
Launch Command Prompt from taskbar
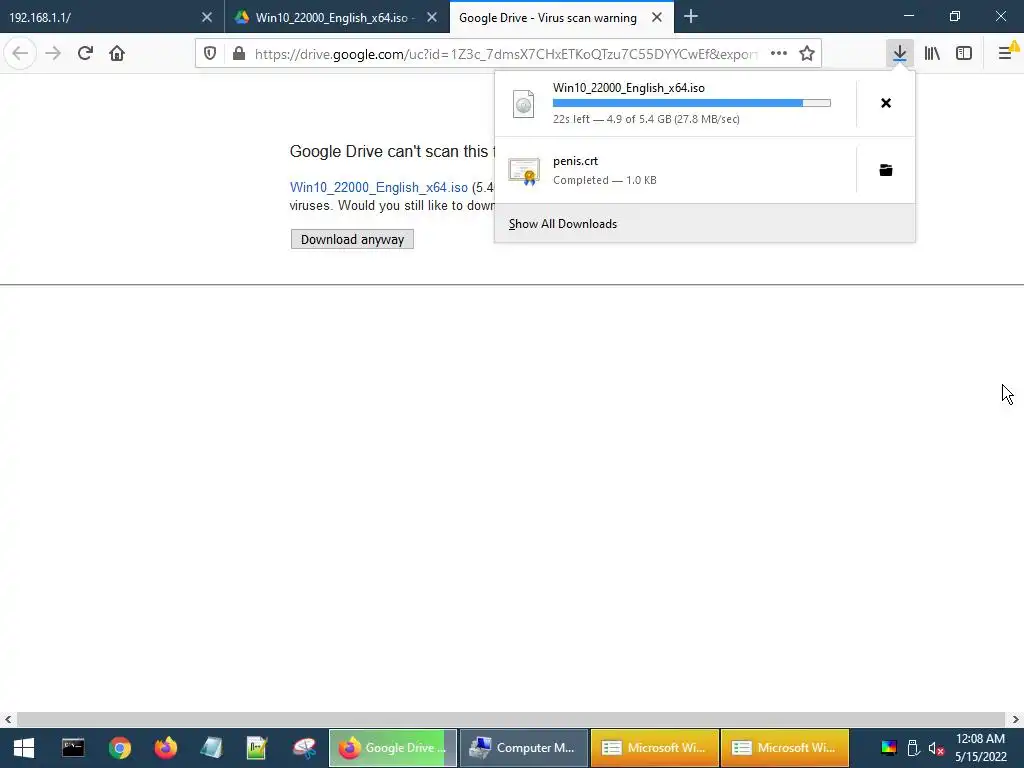[72, 748]
